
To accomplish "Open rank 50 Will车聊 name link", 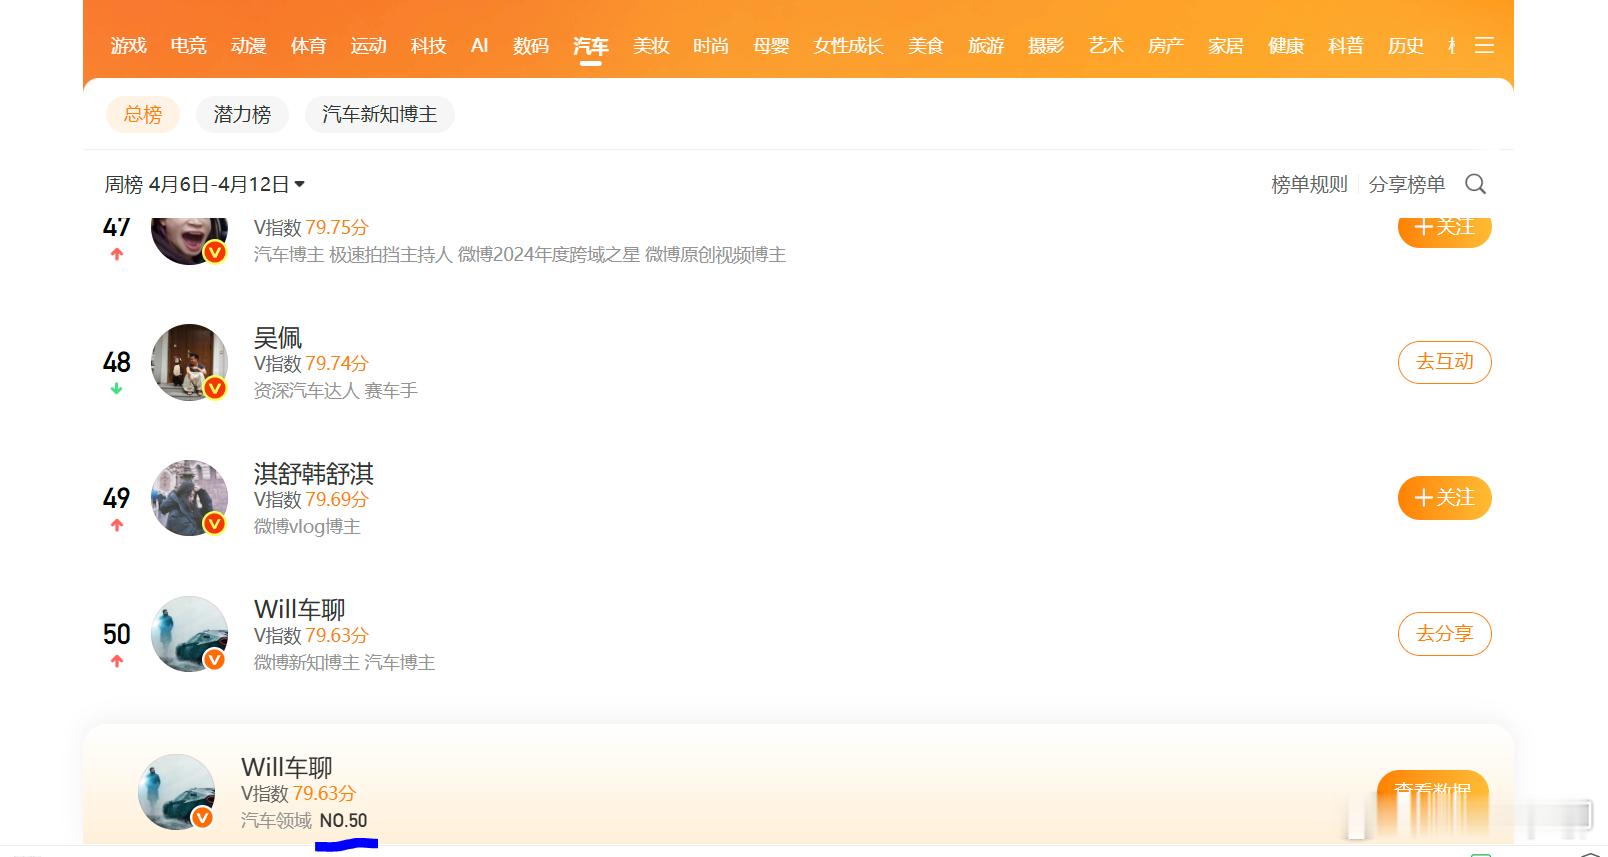I will [300, 610].
